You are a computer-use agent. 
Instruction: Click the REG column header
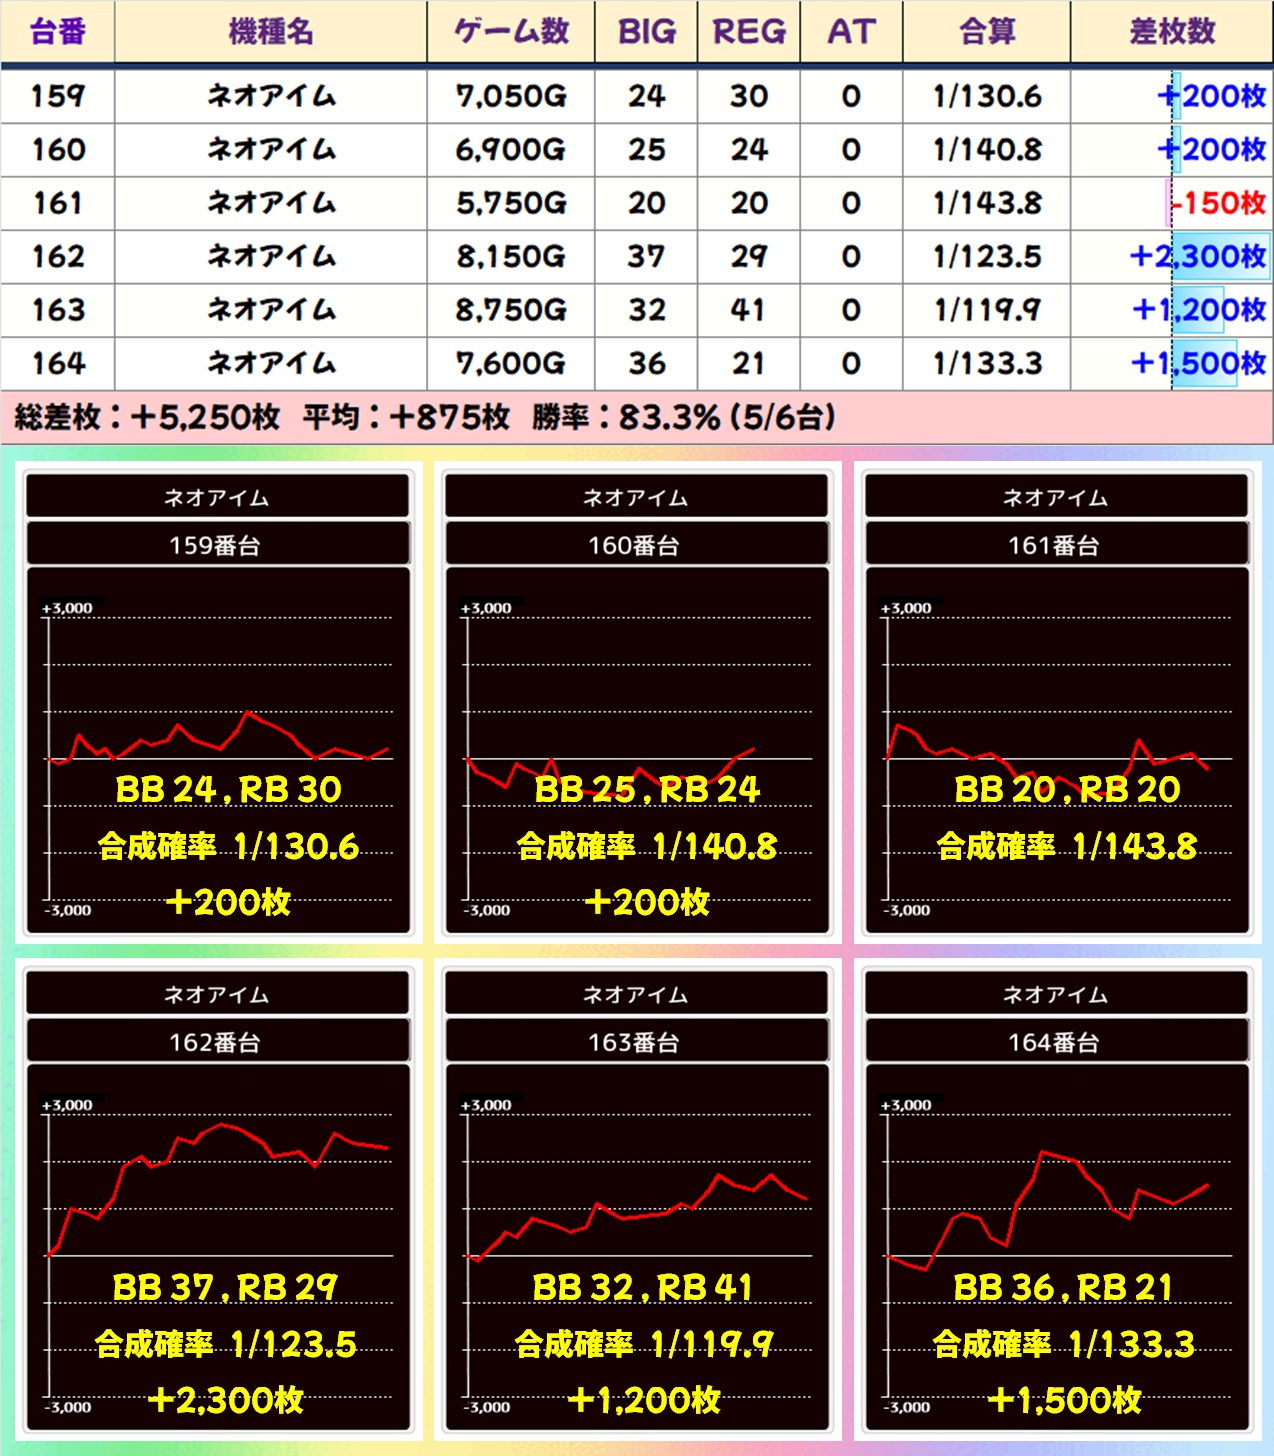point(748,32)
